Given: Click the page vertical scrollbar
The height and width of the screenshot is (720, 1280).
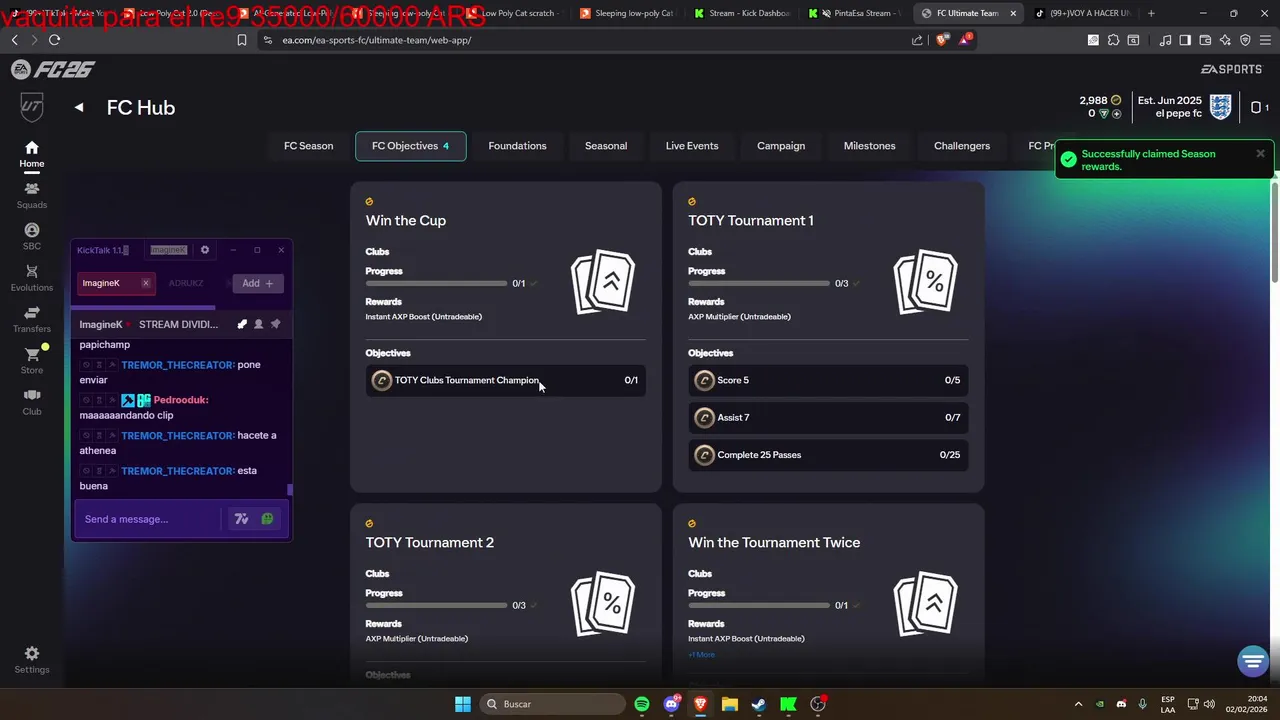Looking at the screenshot, I should pos(1275,231).
